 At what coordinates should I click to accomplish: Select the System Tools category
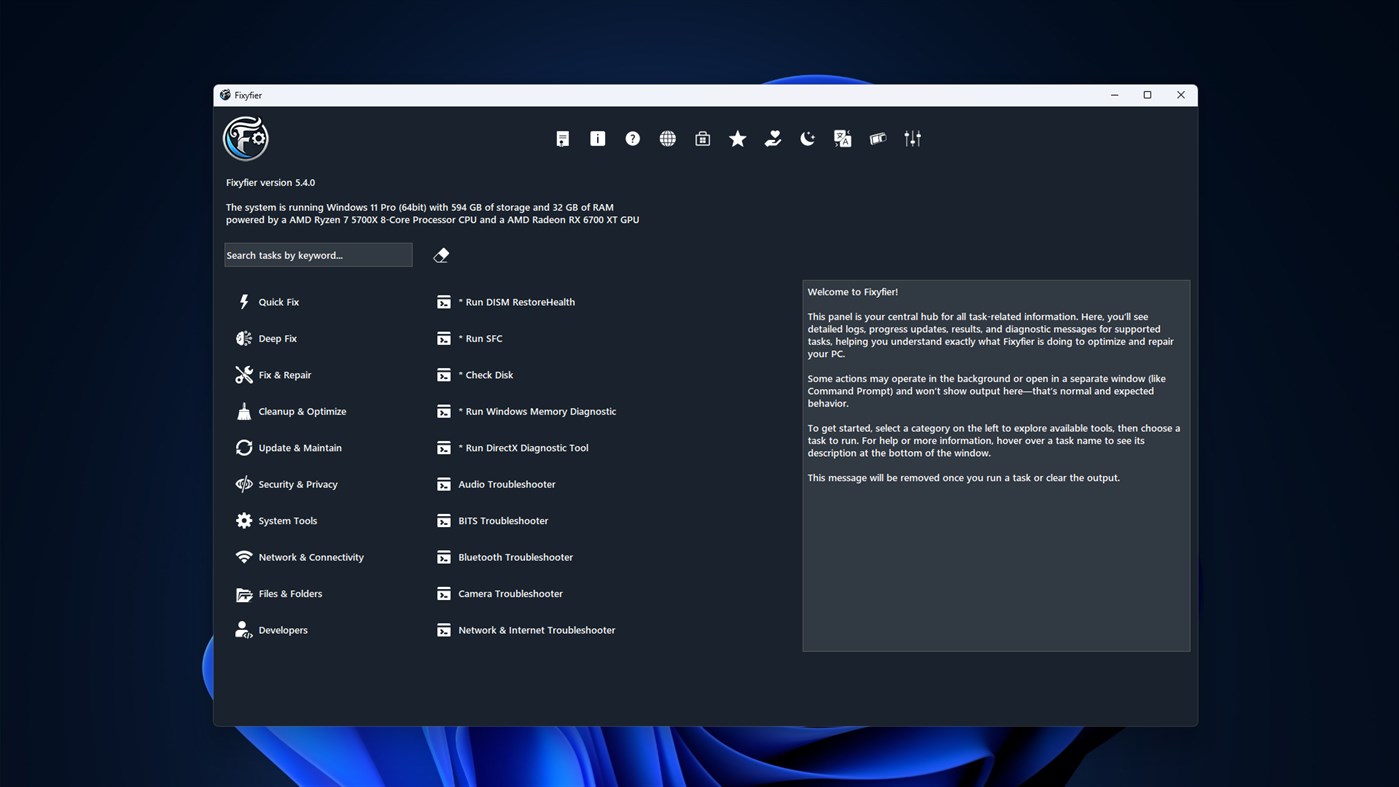coord(276,521)
